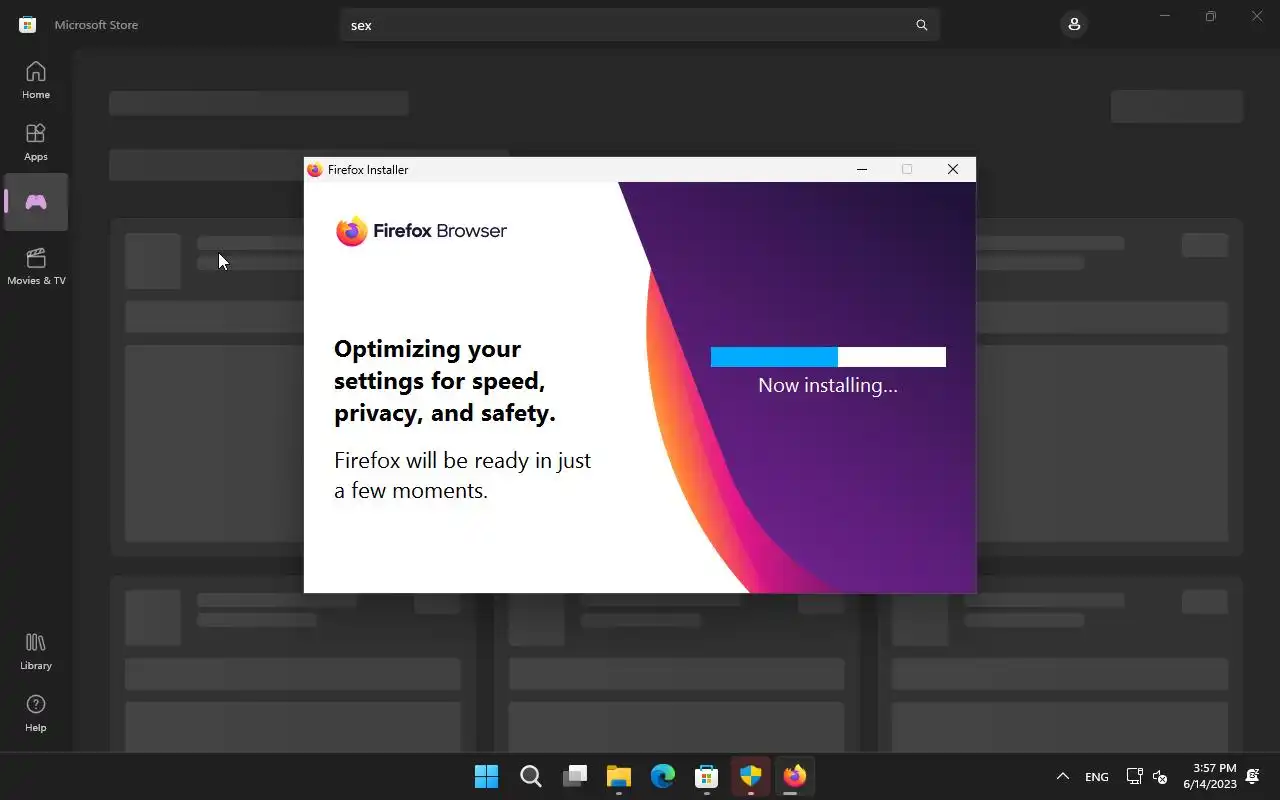Open Task View on taskbar
The width and height of the screenshot is (1280, 800).
point(575,776)
